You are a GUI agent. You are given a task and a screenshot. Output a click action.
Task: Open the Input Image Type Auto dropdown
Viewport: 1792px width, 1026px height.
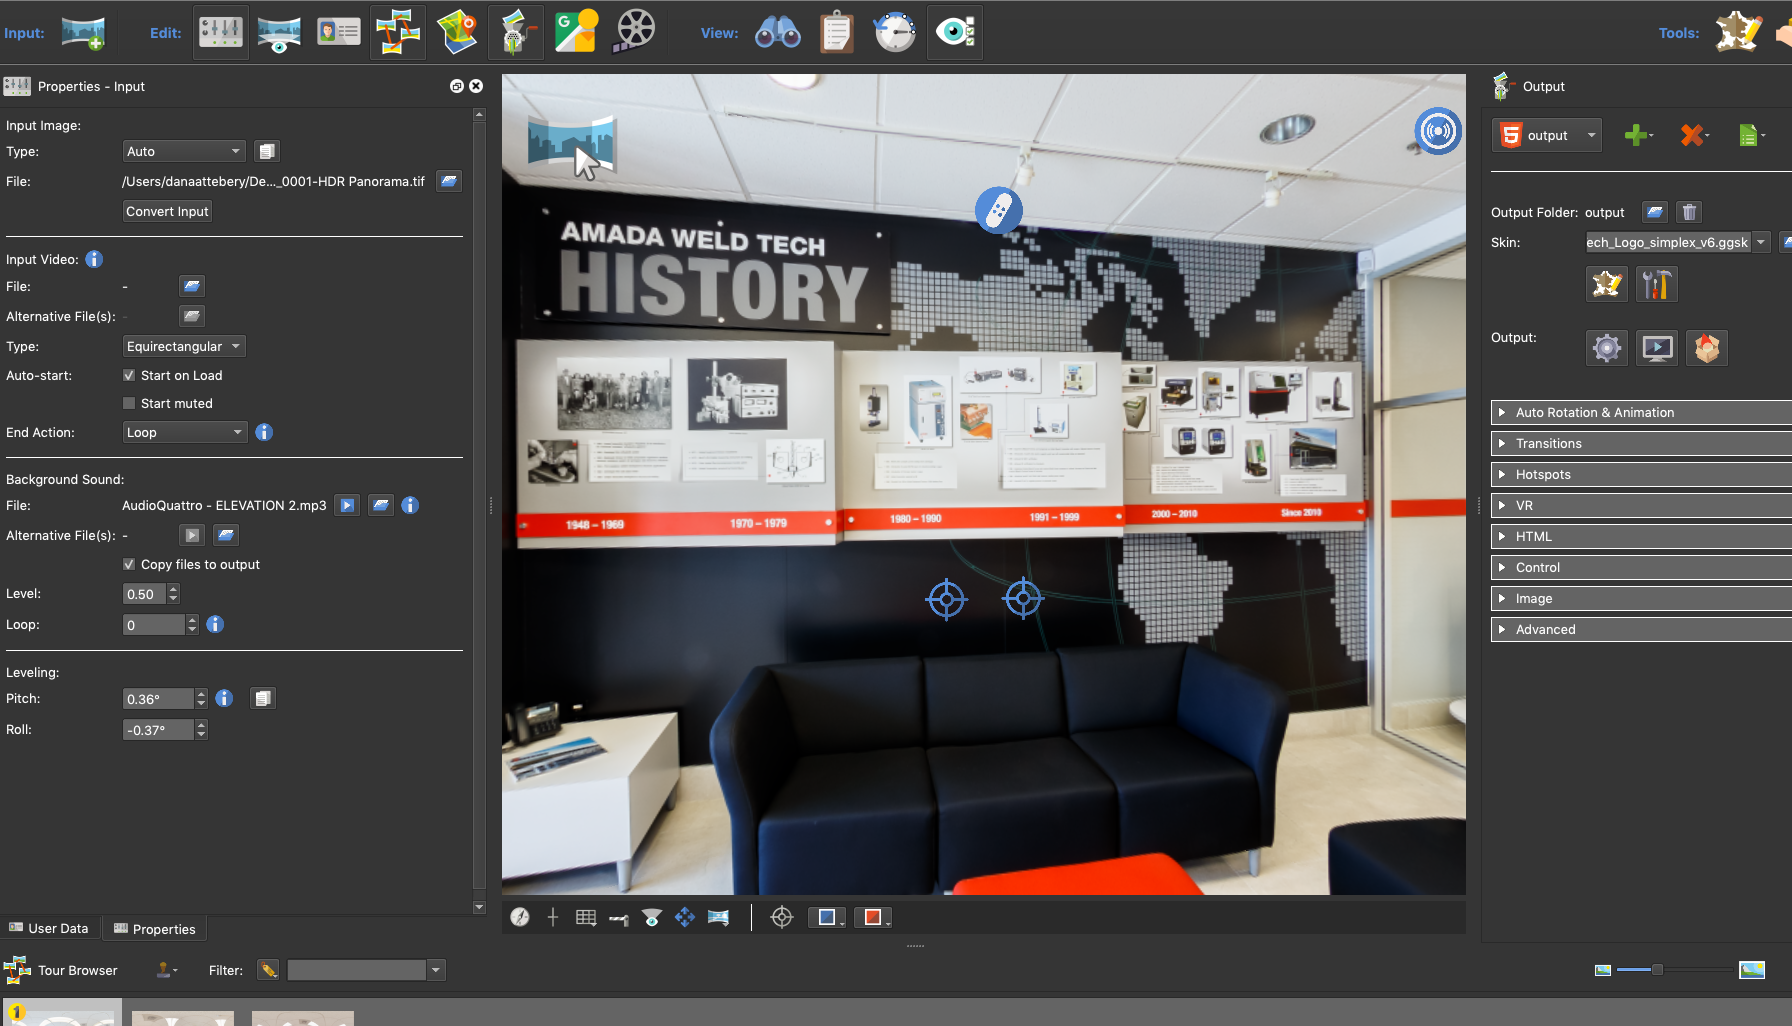[184, 152]
